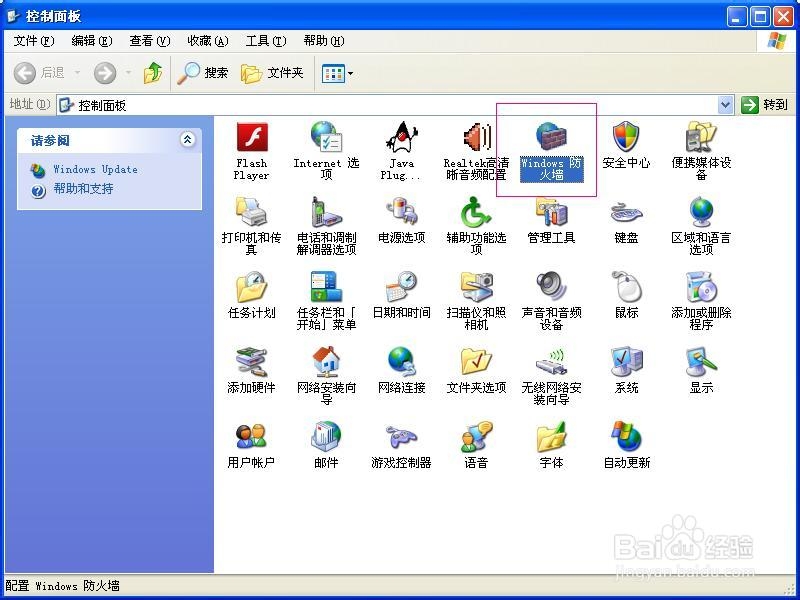Open the Internet 选项 icon

(326, 138)
